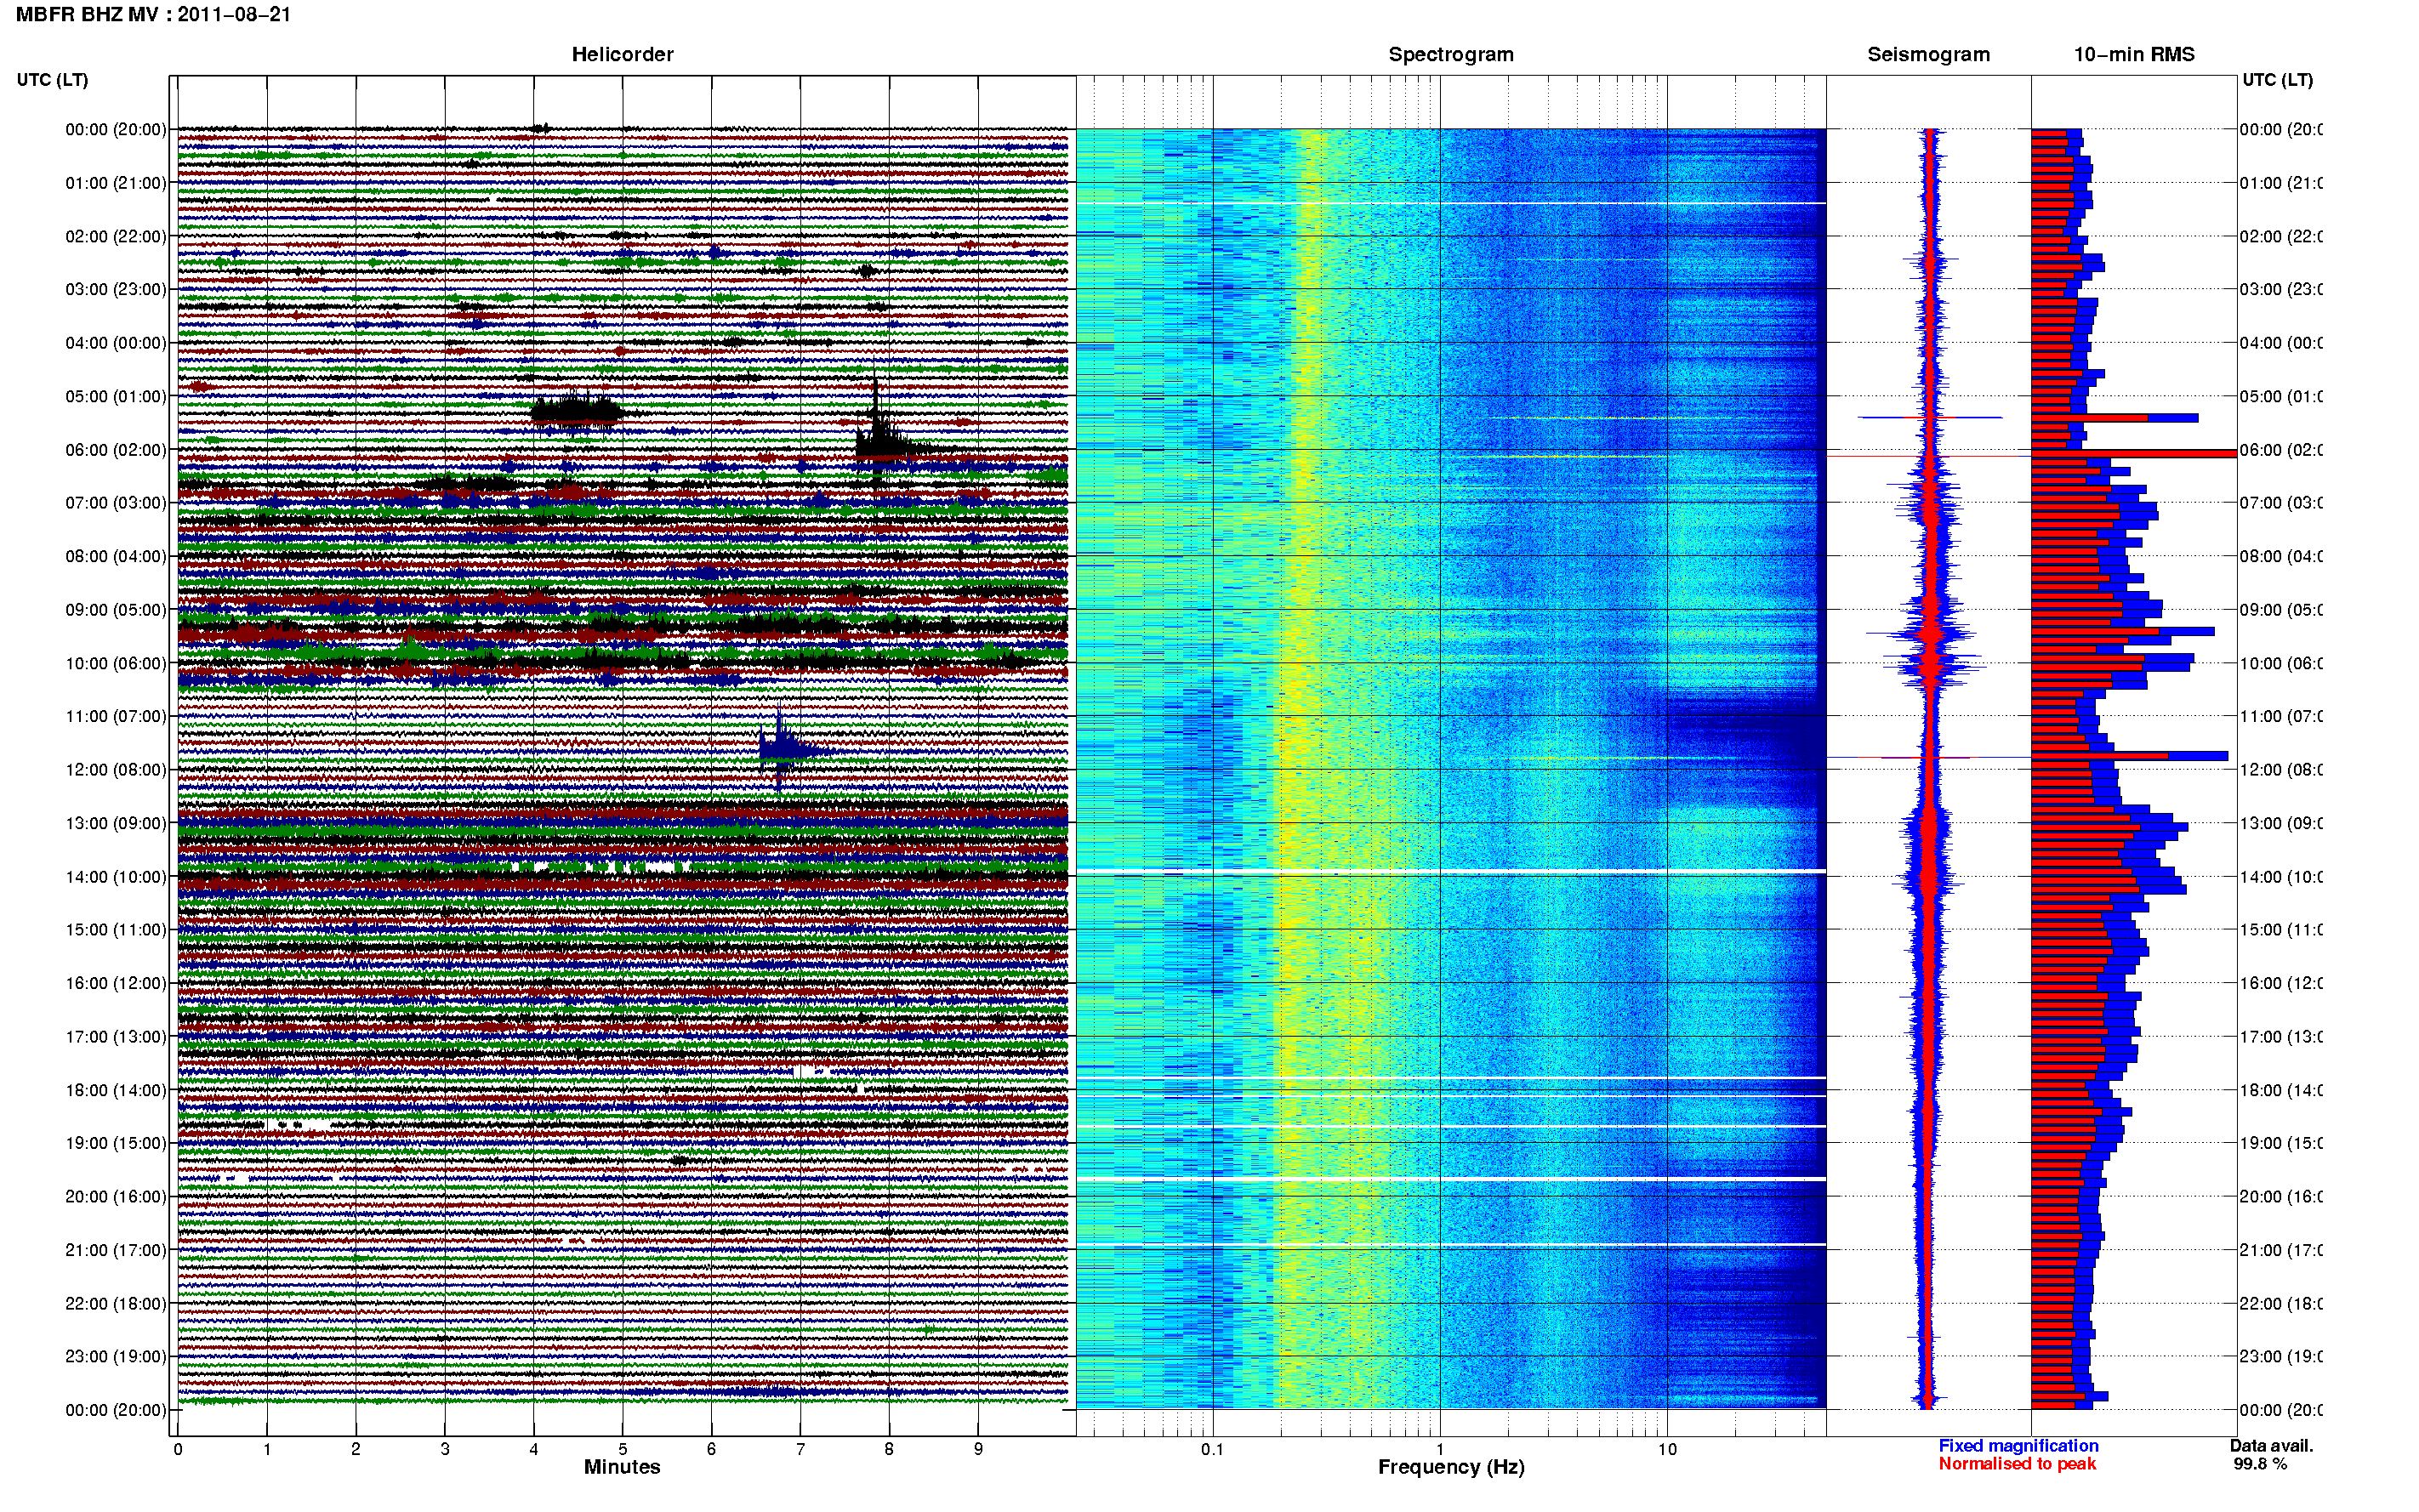Click left-axis time label "16:00 (12:00)"
Image resolution: width=2419 pixels, height=1512 pixels.
[x=116, y=983]
